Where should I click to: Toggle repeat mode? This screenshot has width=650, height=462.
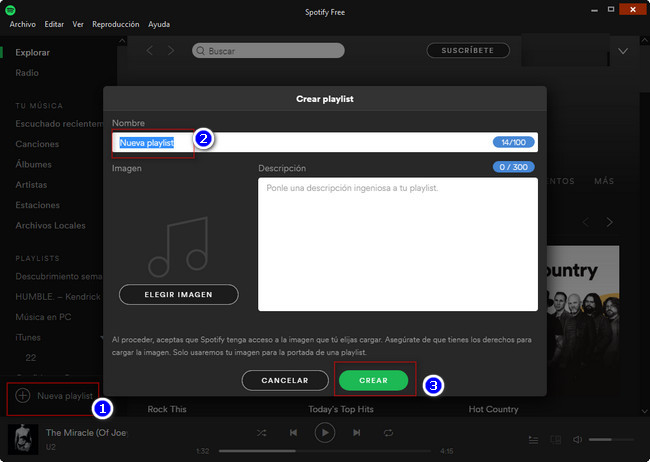coord(388,433)
